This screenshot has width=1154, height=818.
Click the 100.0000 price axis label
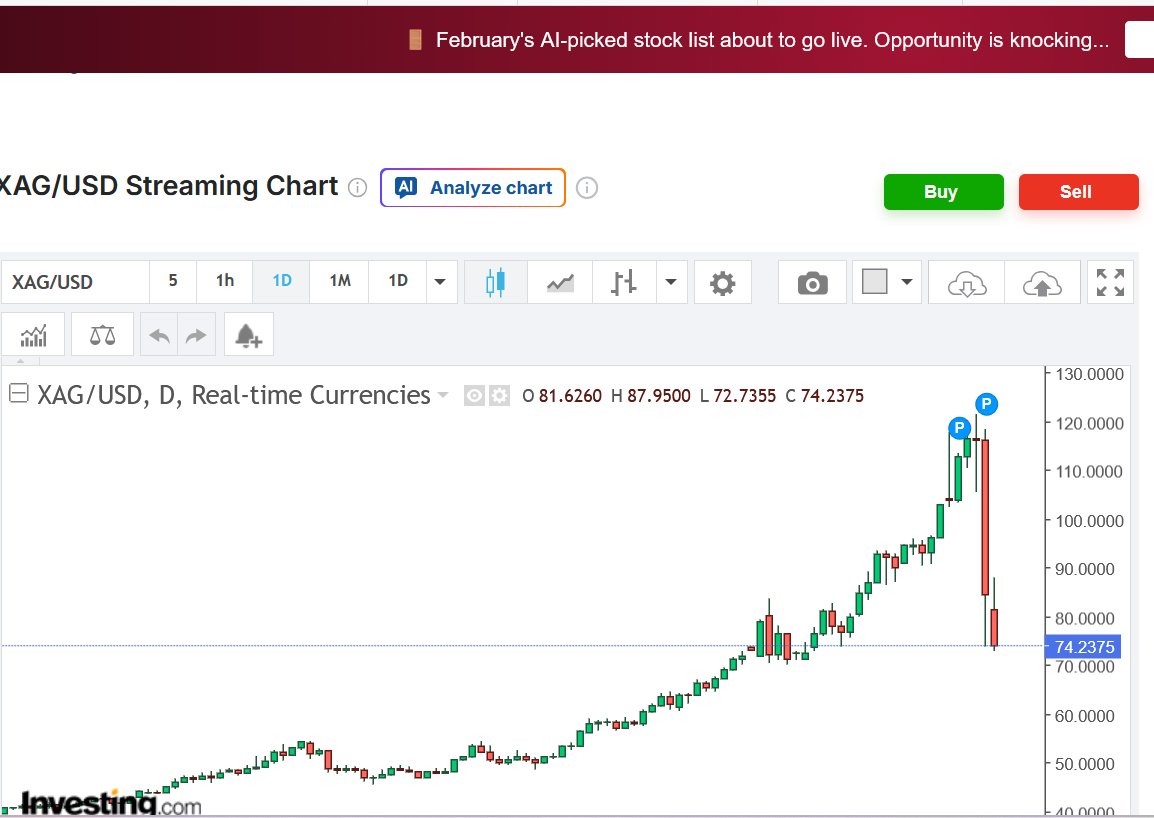pos(1089,521)
